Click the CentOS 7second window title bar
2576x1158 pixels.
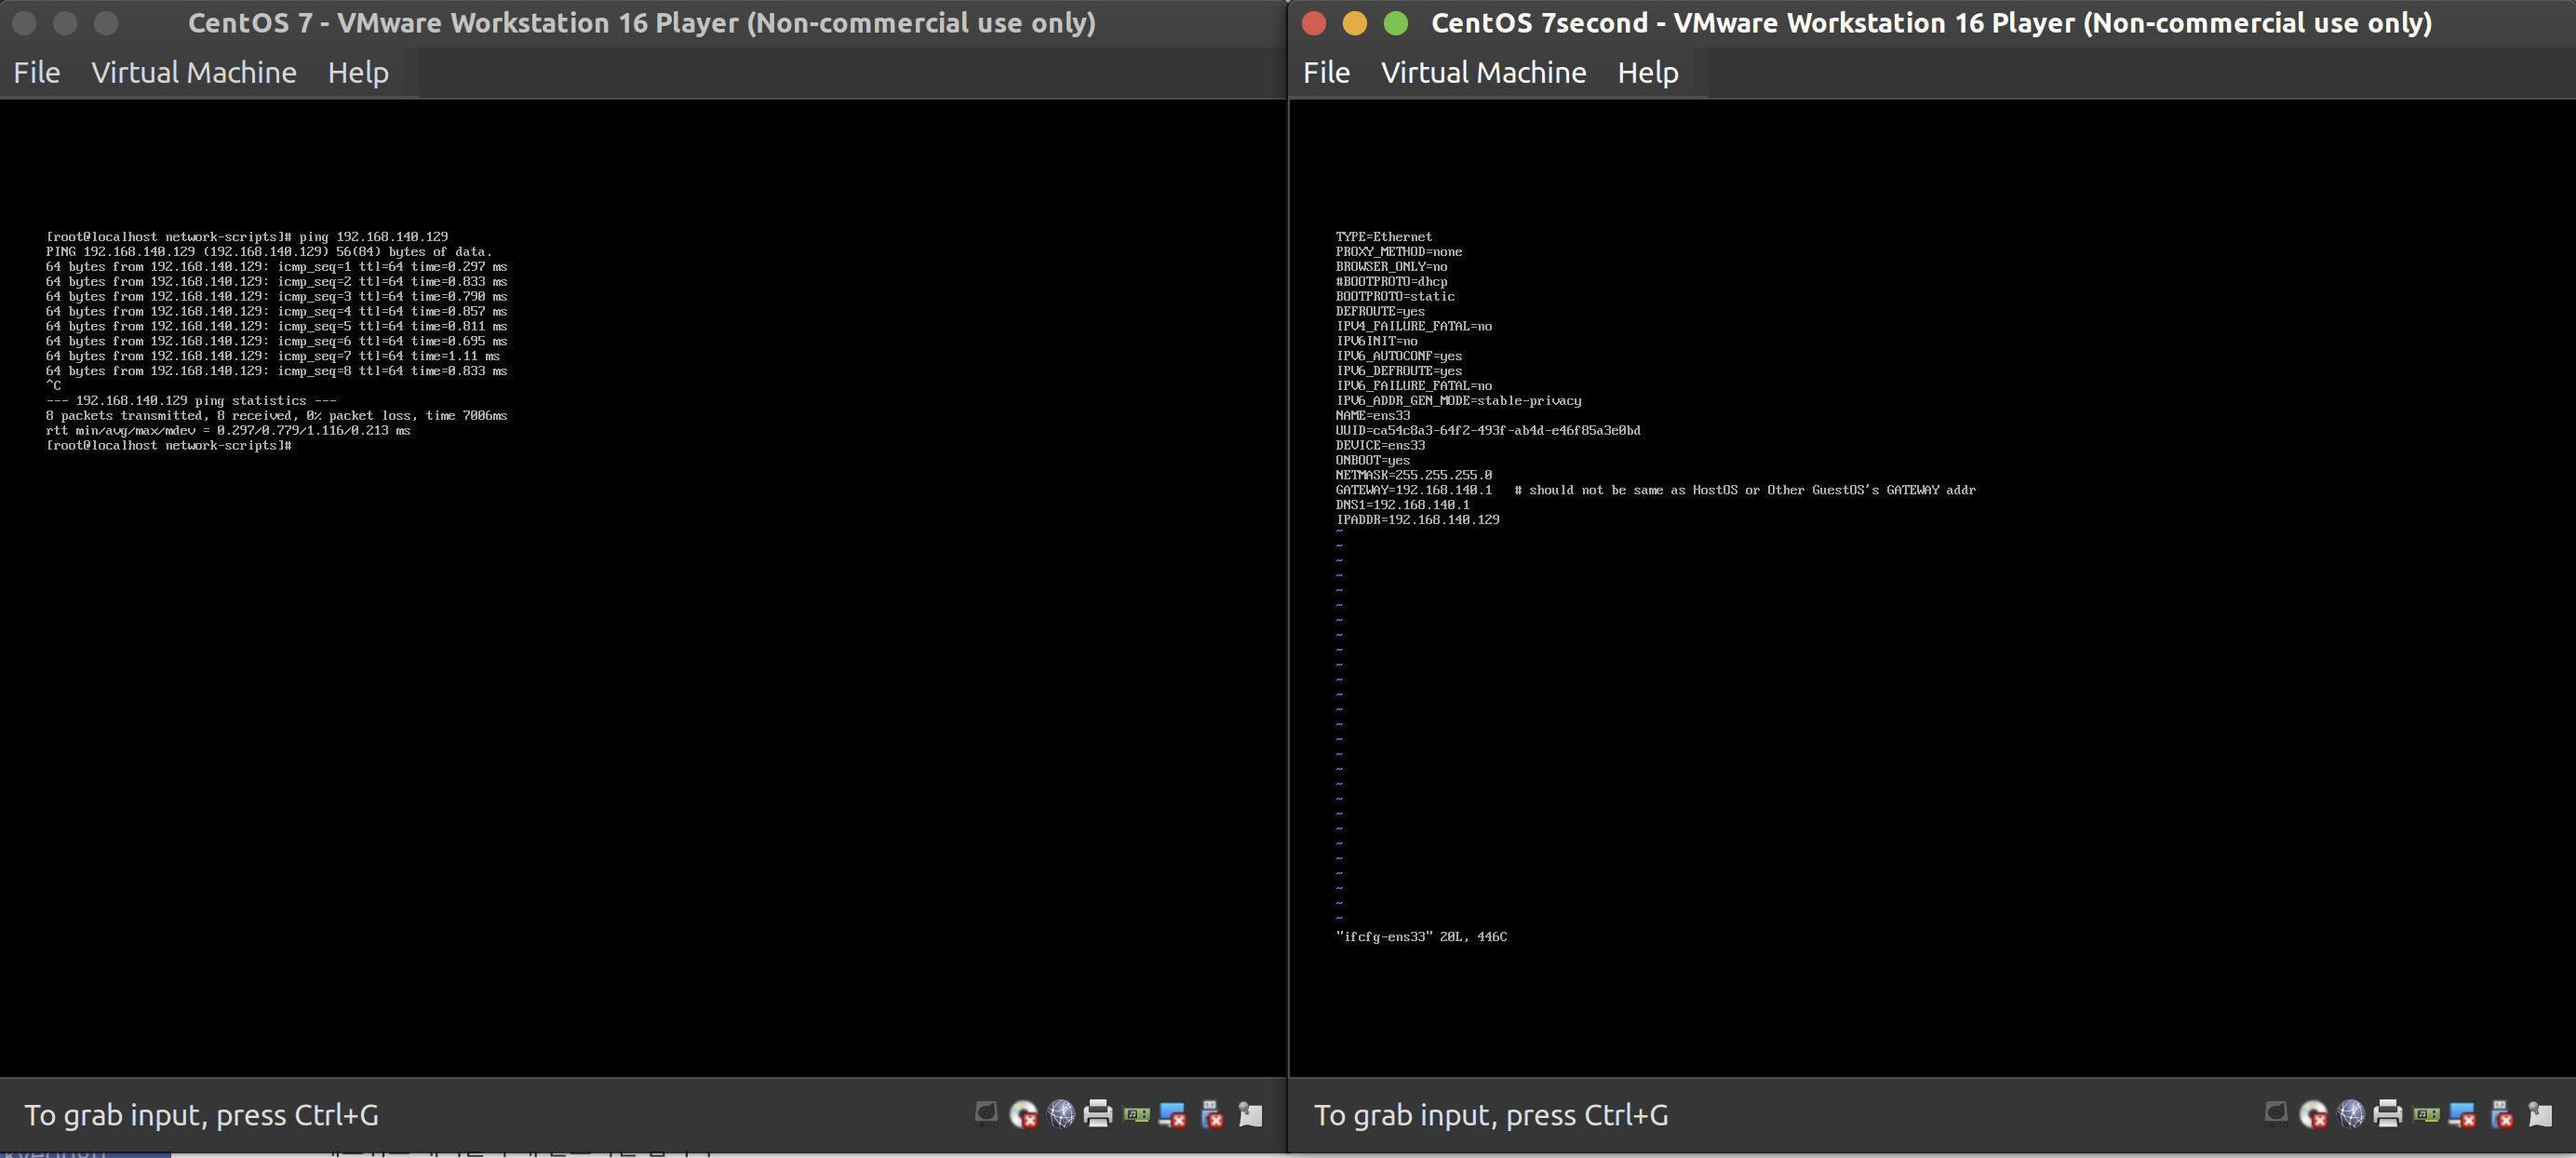(1931, 23)
